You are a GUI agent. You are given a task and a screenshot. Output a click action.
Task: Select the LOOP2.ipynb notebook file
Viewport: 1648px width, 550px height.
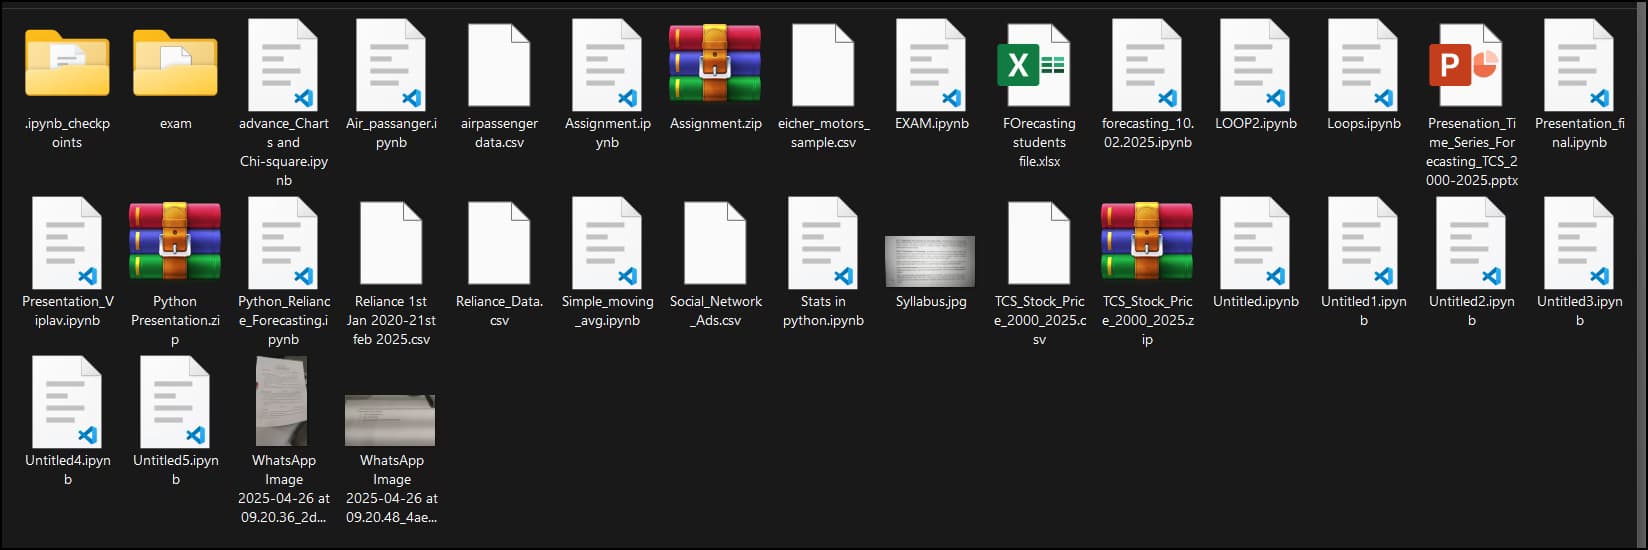[x=1255, y=64]
